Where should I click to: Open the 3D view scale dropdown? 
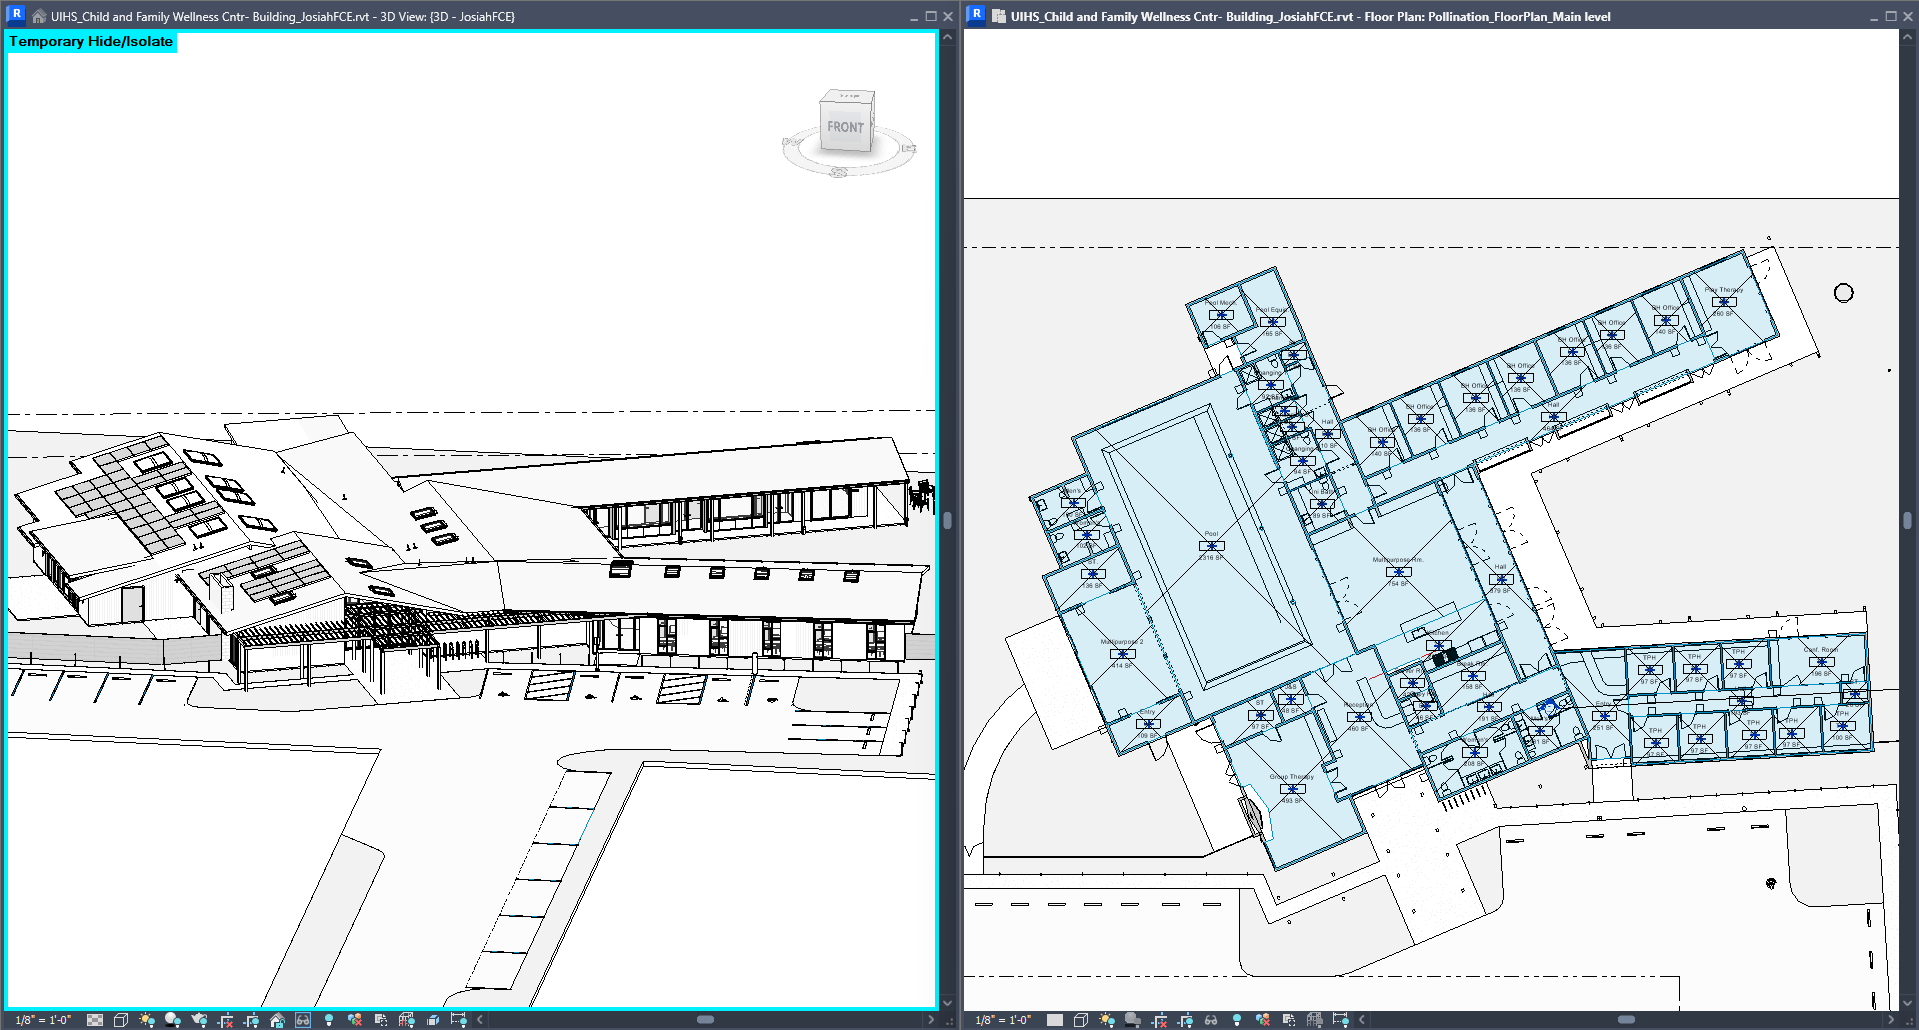pyautogui.click(x=43, y=1020)
